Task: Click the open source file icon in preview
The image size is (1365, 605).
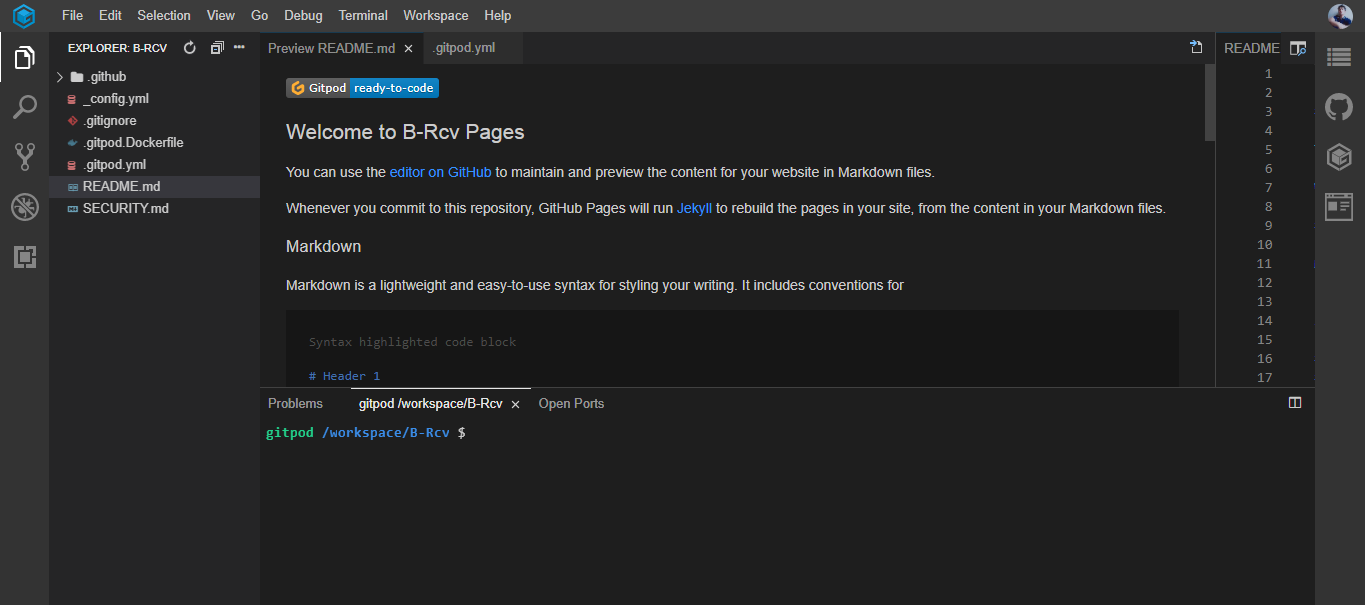Action: (x=1196, y=48)
